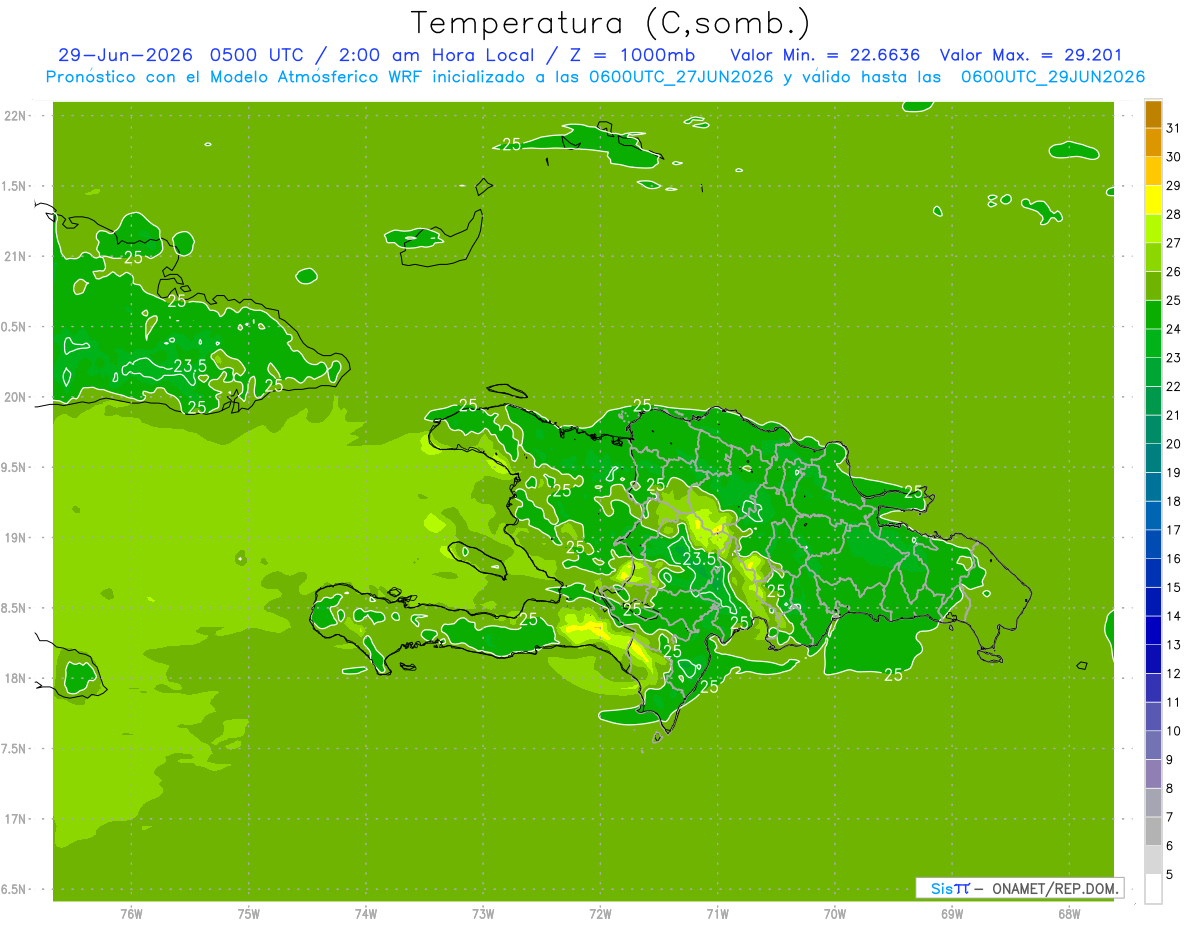This screenshot has width=1200, height=927.
Task: Click the 72W longitude axis label
Action: pos(600,914)
